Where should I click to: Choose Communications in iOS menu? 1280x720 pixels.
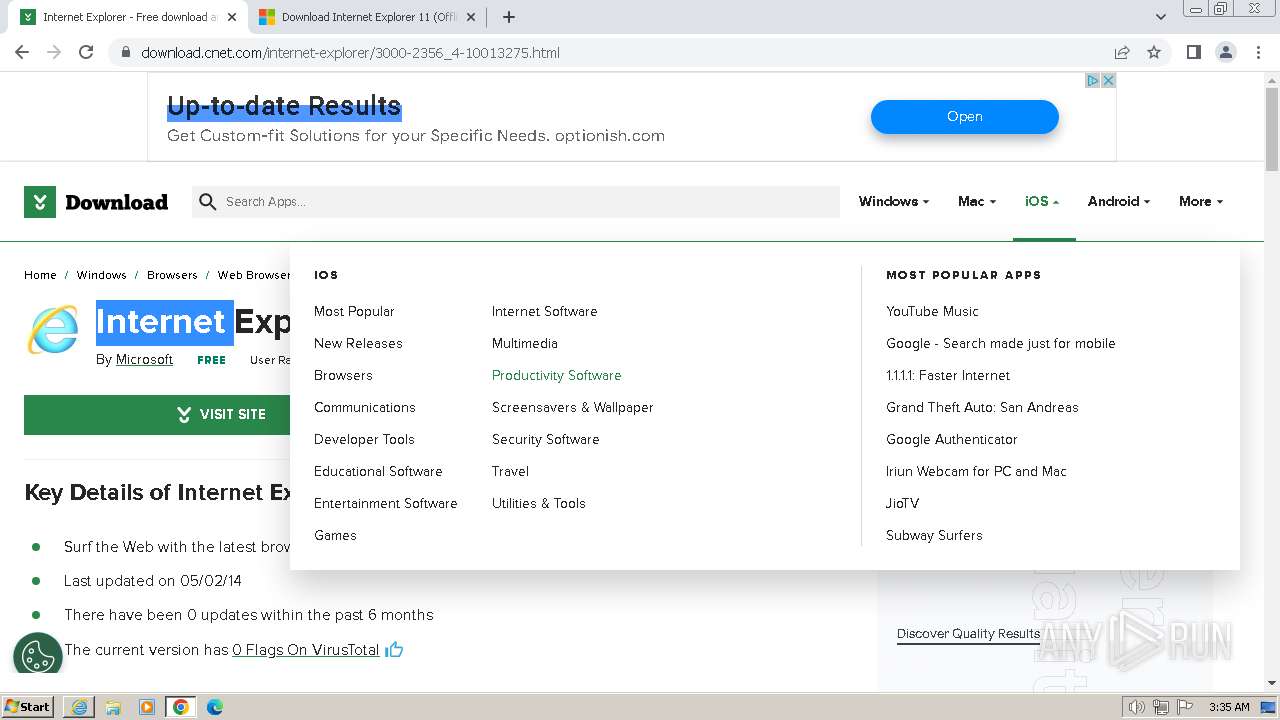(x=364, y=407)
